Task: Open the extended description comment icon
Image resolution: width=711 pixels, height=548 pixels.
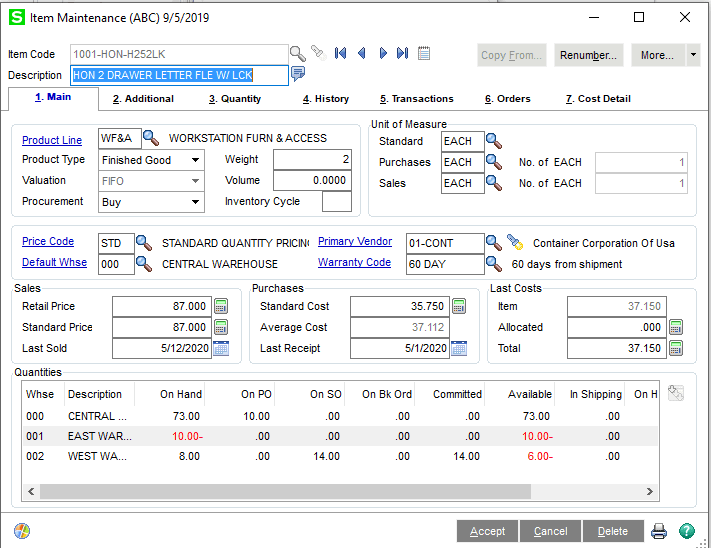Action: (x=298, y=73)
